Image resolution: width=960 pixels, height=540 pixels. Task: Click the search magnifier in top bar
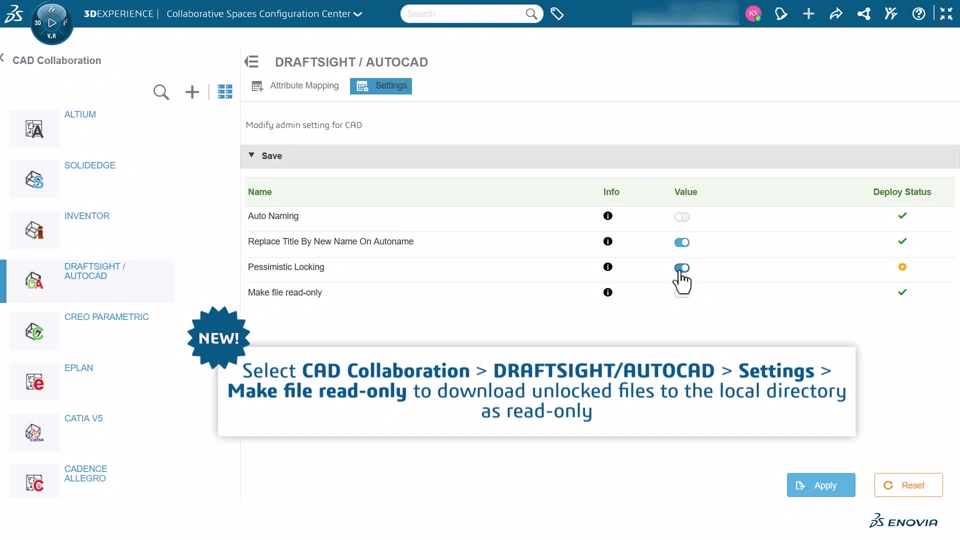[x=531, y=13]
